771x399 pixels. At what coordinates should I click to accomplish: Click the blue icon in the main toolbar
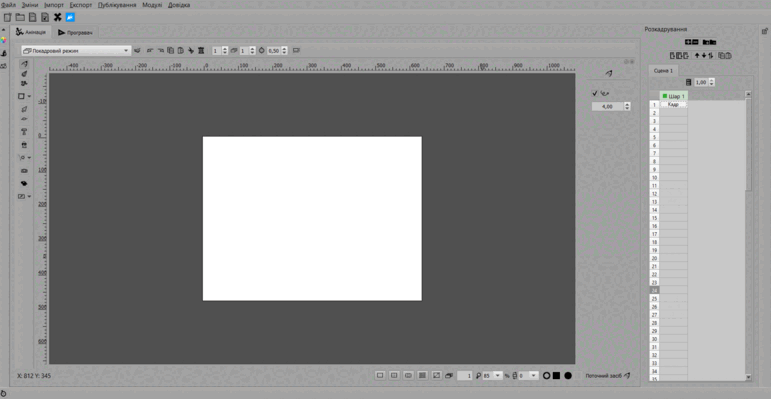click(x=70, y=17)
